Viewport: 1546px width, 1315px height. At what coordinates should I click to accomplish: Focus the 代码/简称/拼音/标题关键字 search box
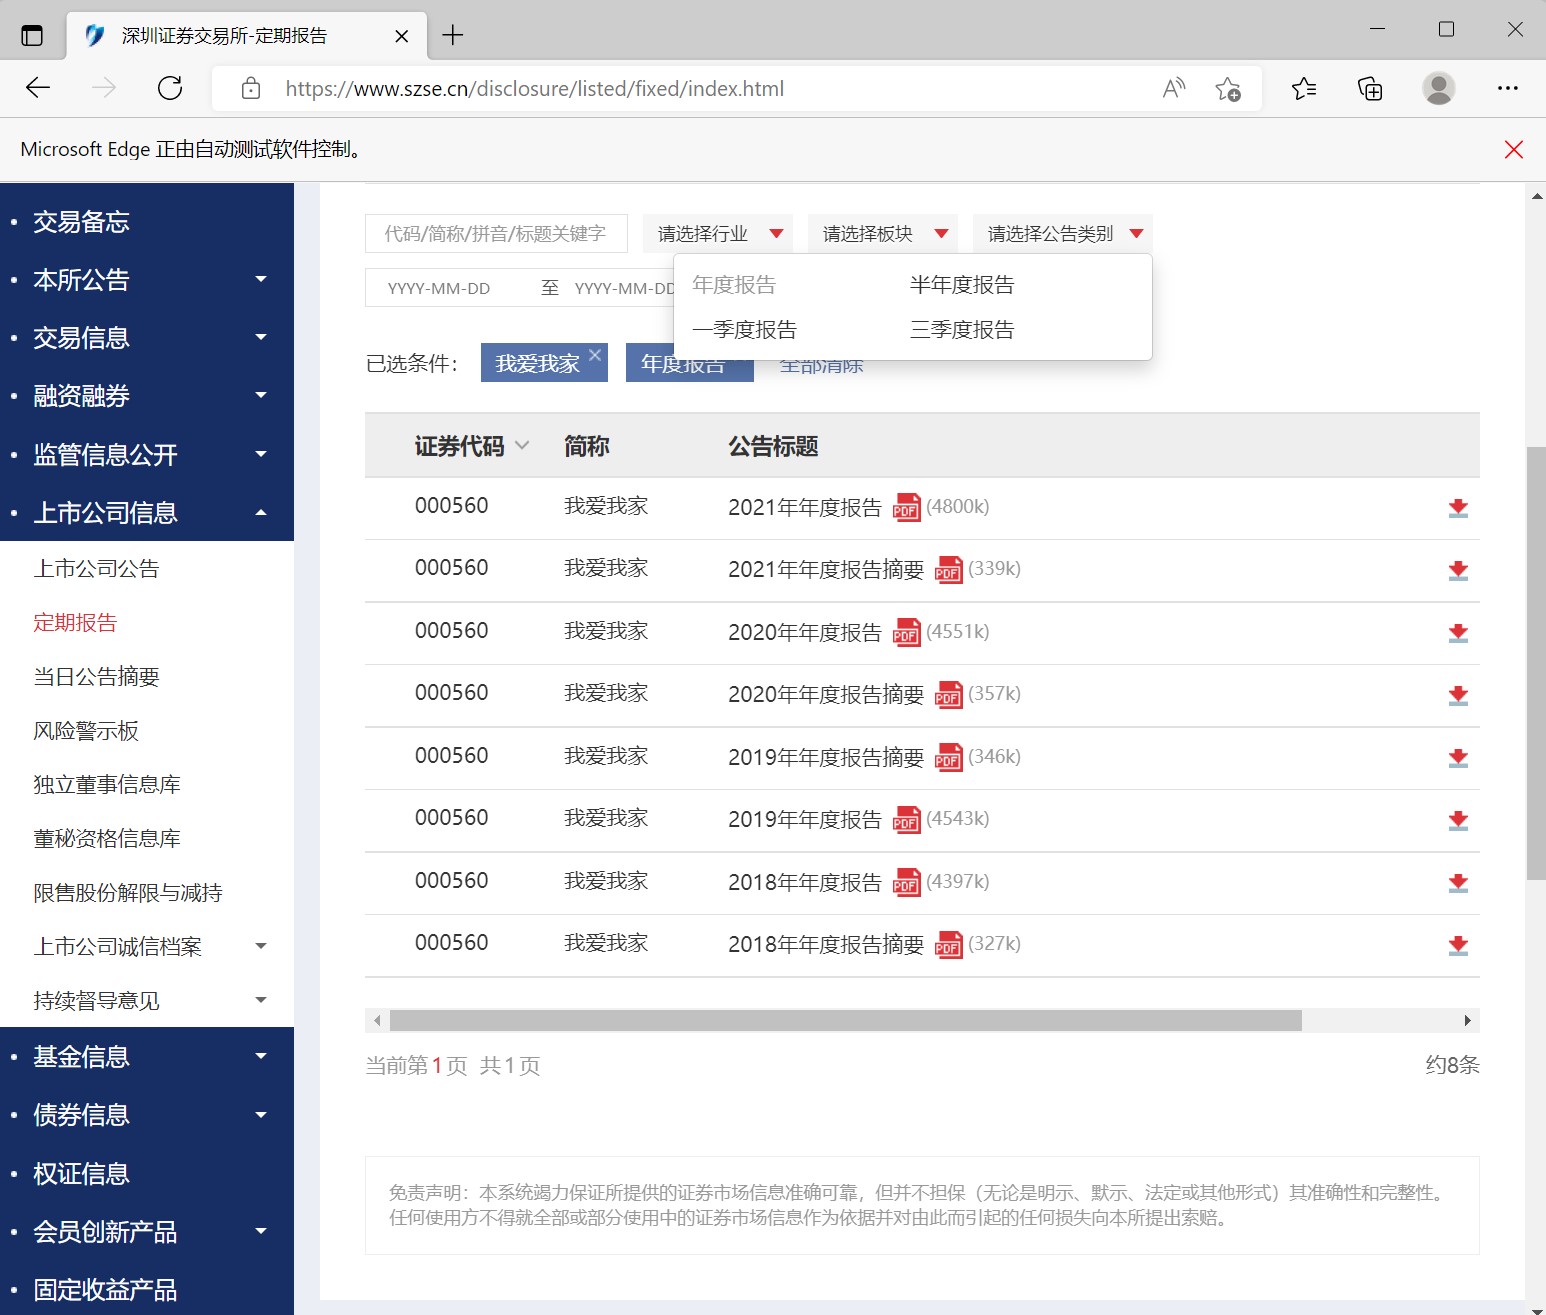pos(496,233)
